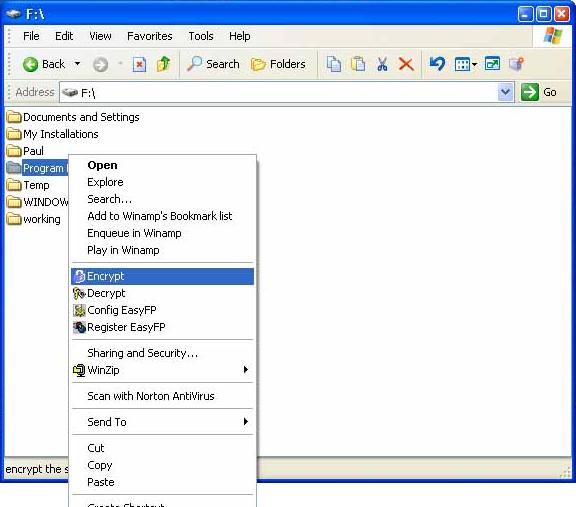The width and height of the screenshot is (576, 507).
Task: Expand the Send To submenu arrow
Action: pyautogui.click(x=246, y=421)
